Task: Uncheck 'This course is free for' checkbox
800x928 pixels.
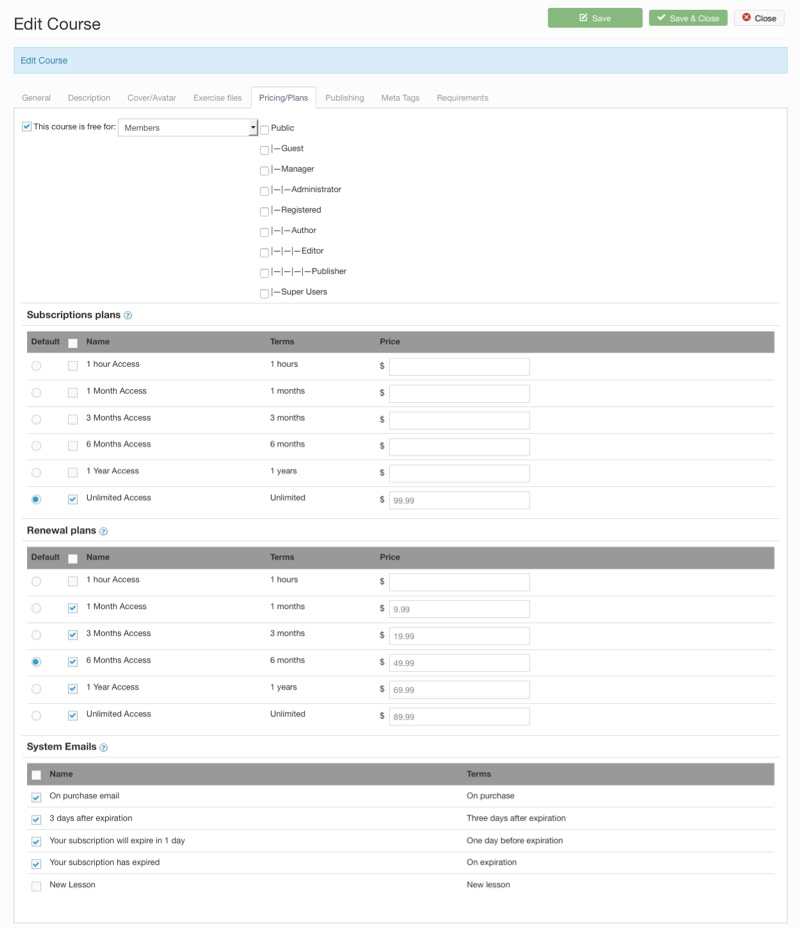Action: tap(27, 127)
